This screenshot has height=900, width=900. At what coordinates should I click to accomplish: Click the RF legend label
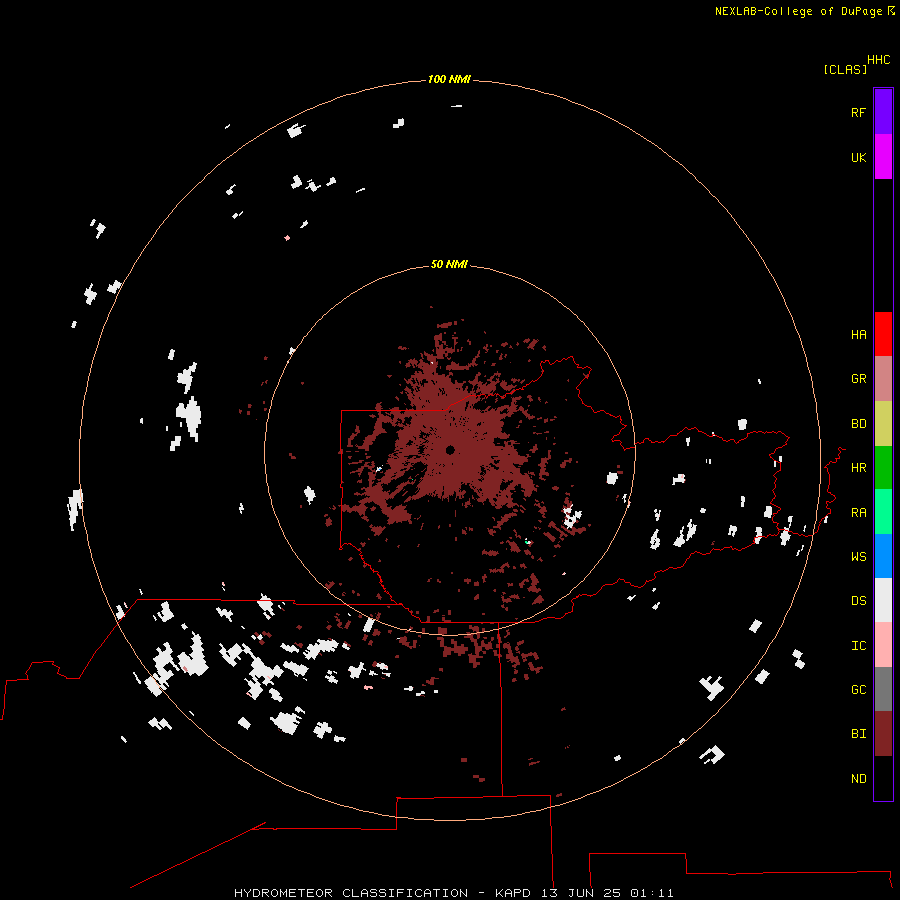coord(858,112)
